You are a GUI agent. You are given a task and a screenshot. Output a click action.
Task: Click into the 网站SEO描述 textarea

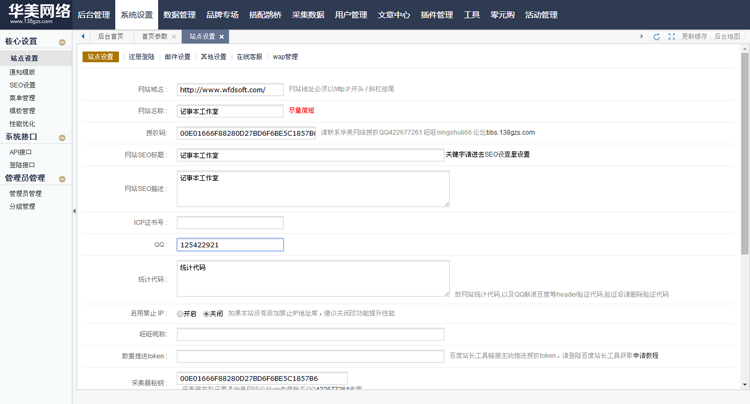point(313,189)
